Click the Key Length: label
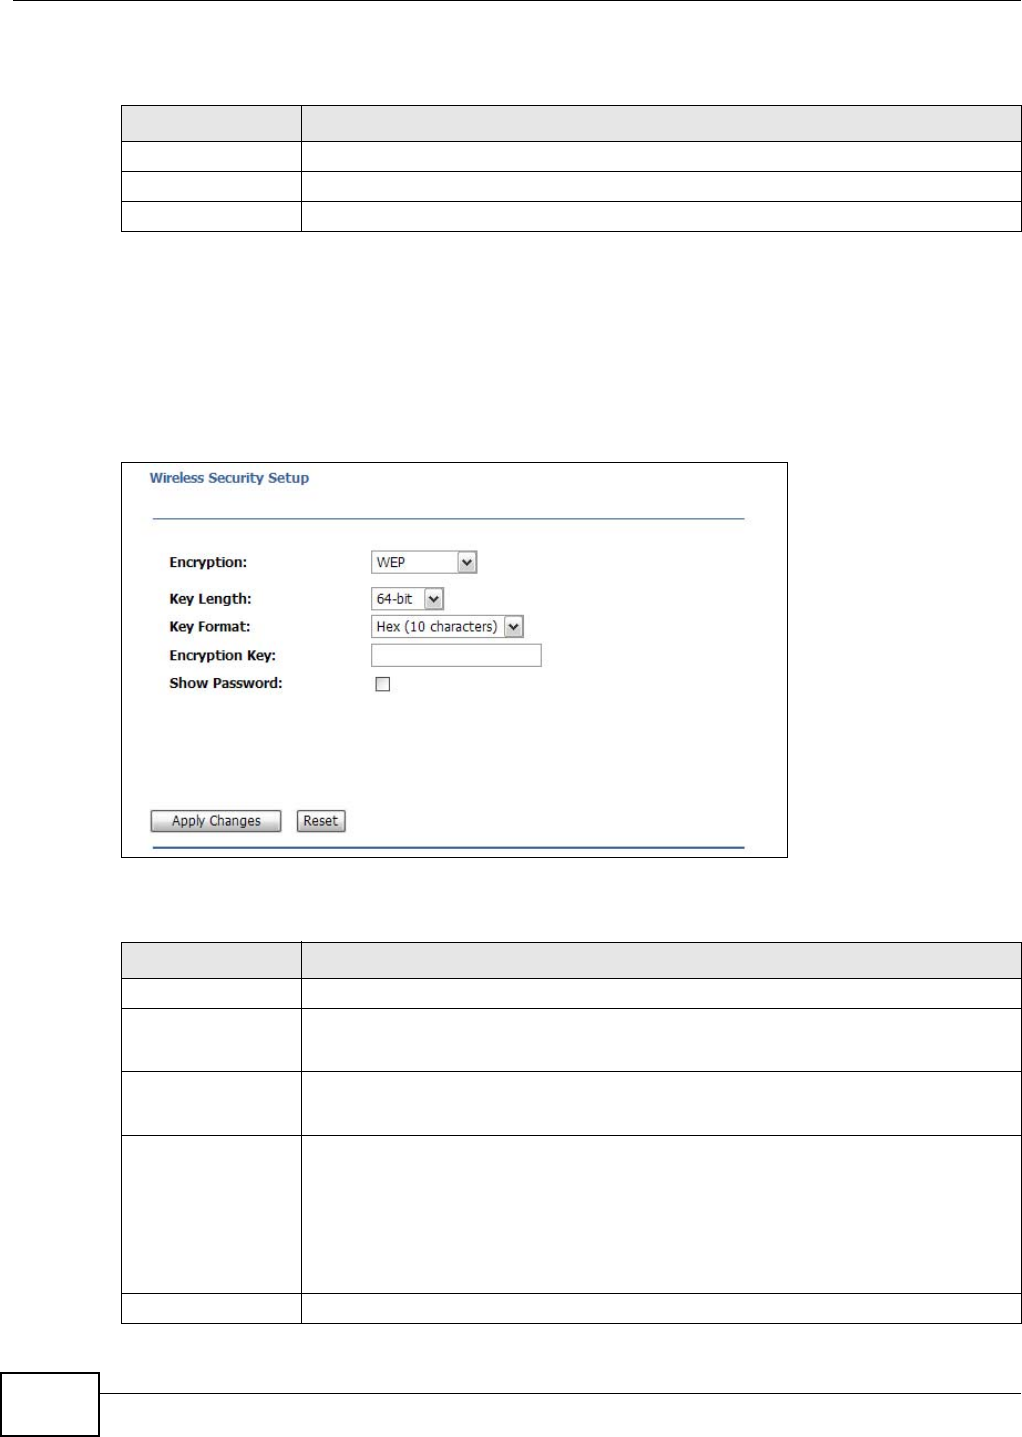Viewport: 1022px width, 1437px height. (210, 599)
